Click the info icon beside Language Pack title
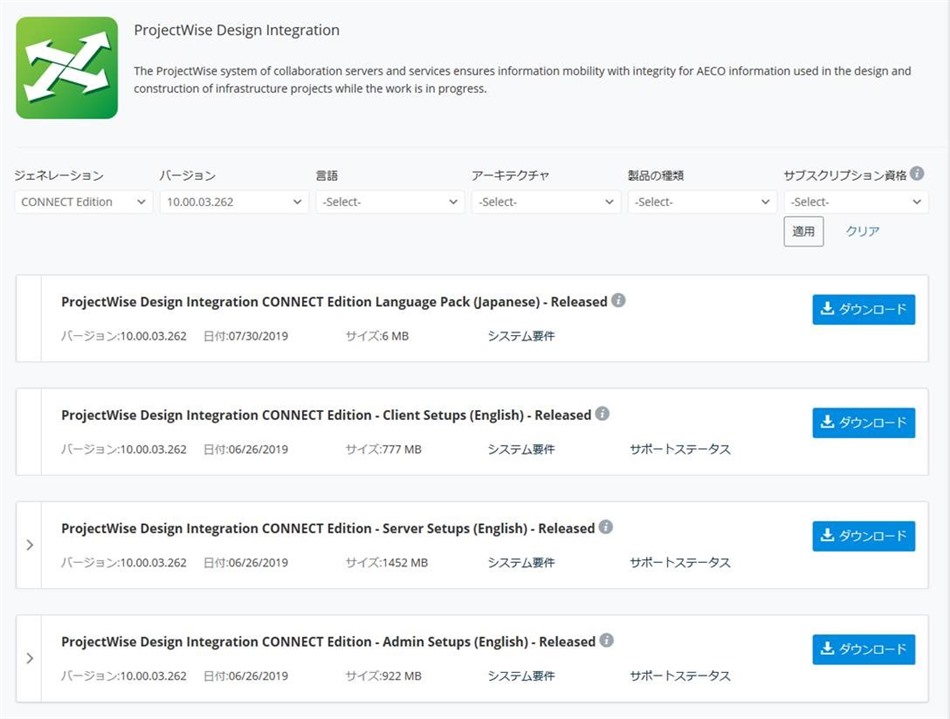Image resolution: width=950 pixels, height=719 pixels. click(x=620, y=300)
